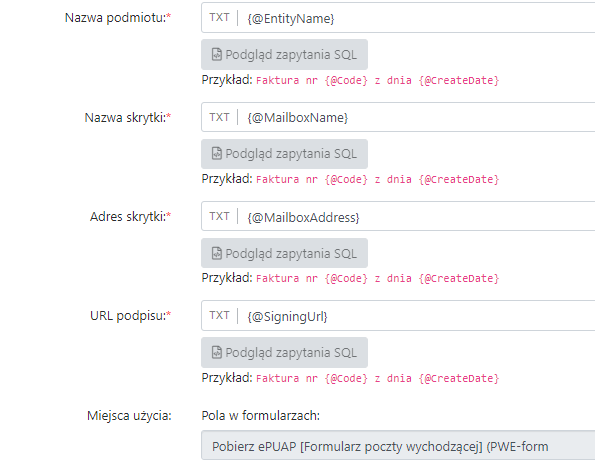The height and width of the screenshot is (472, 595).
Task: Click the URL podpisu field label
Action: tap(130, 316)
